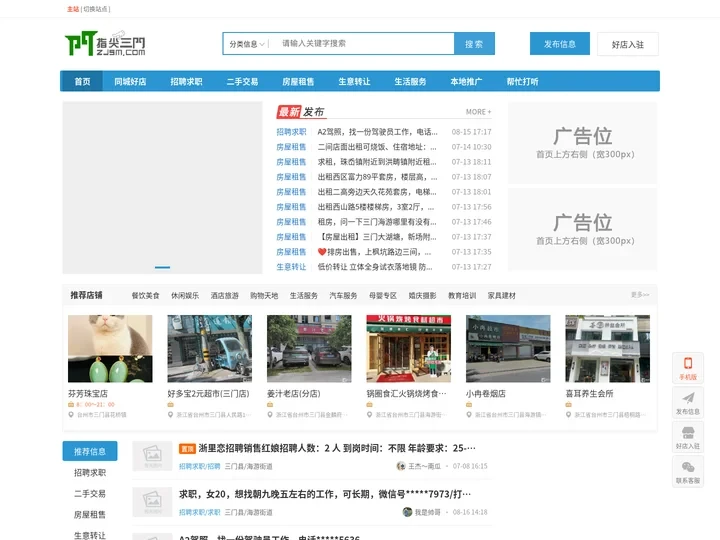Viewport: 720px width, 540px height.
Task: Click the blue 发布信息 button in the header
Action: [x=560, y=44]
